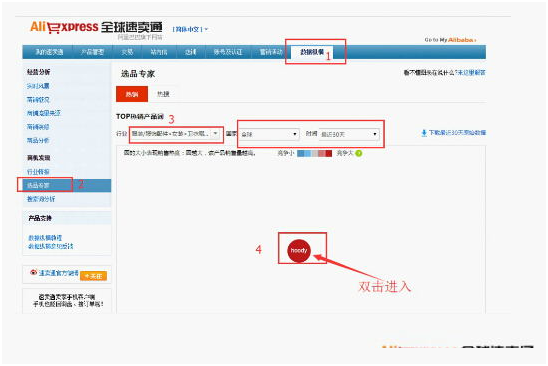Click the Go to My Alibaba link
This screenshot has width=548, height=366.
(450, 40)
